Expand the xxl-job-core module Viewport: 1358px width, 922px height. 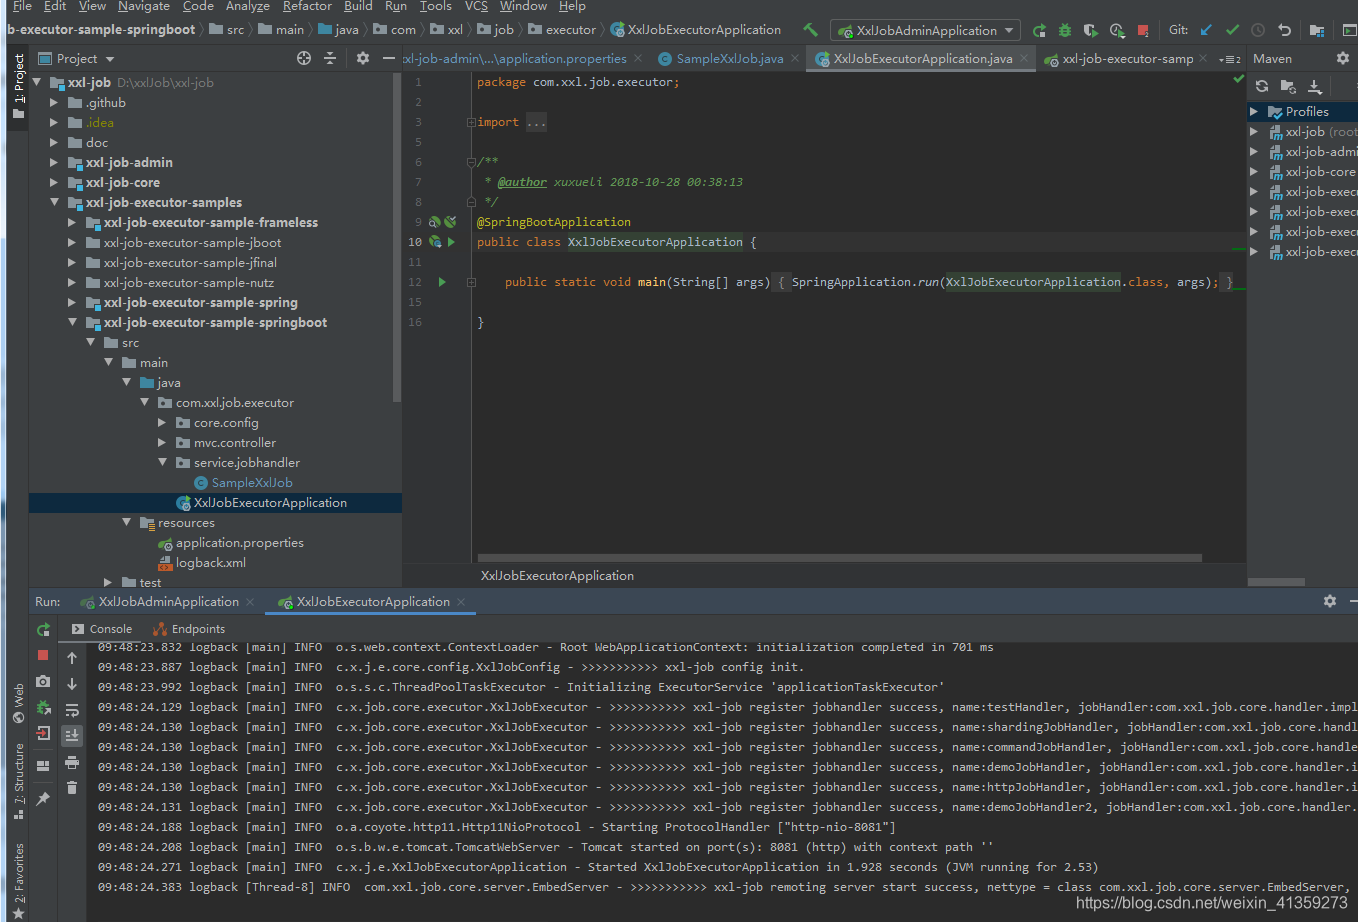click(x=54, y=183)
